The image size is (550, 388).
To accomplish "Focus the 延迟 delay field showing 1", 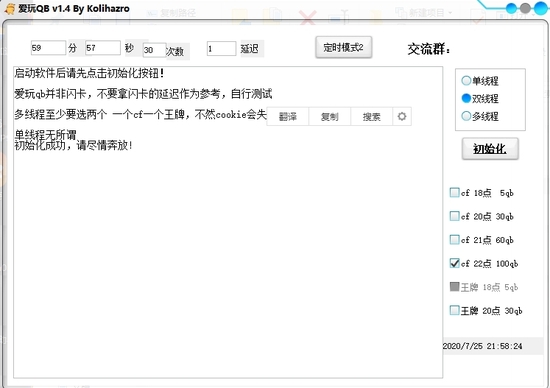I will coord(221,49).
